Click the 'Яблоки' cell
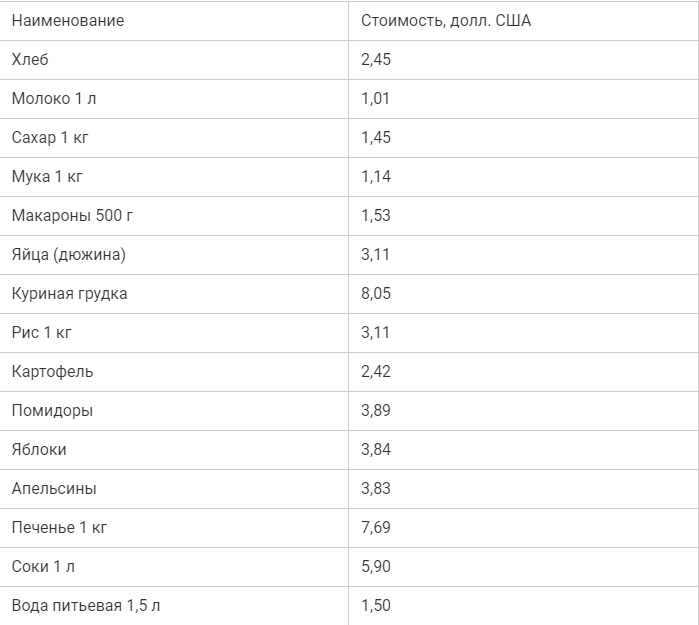This screenshot has width=699, height=625. [x=174, y=450]
